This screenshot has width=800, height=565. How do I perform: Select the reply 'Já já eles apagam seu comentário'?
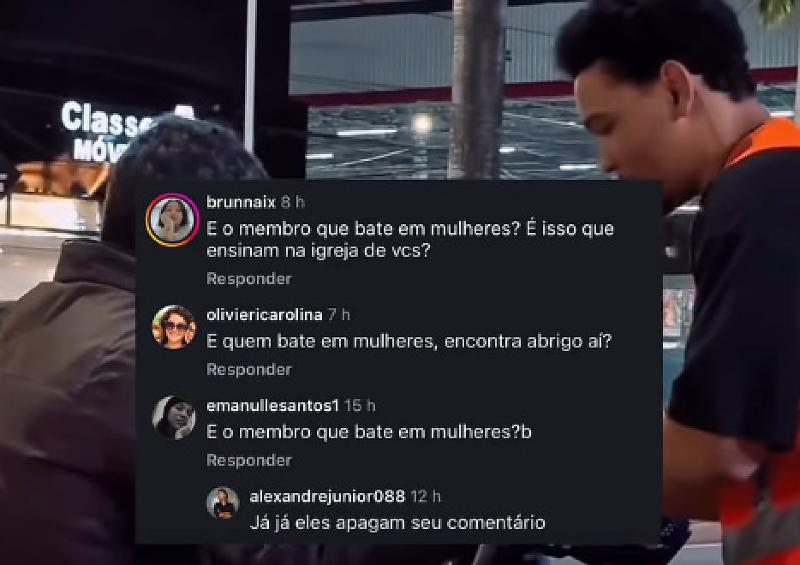pos(397,523)
